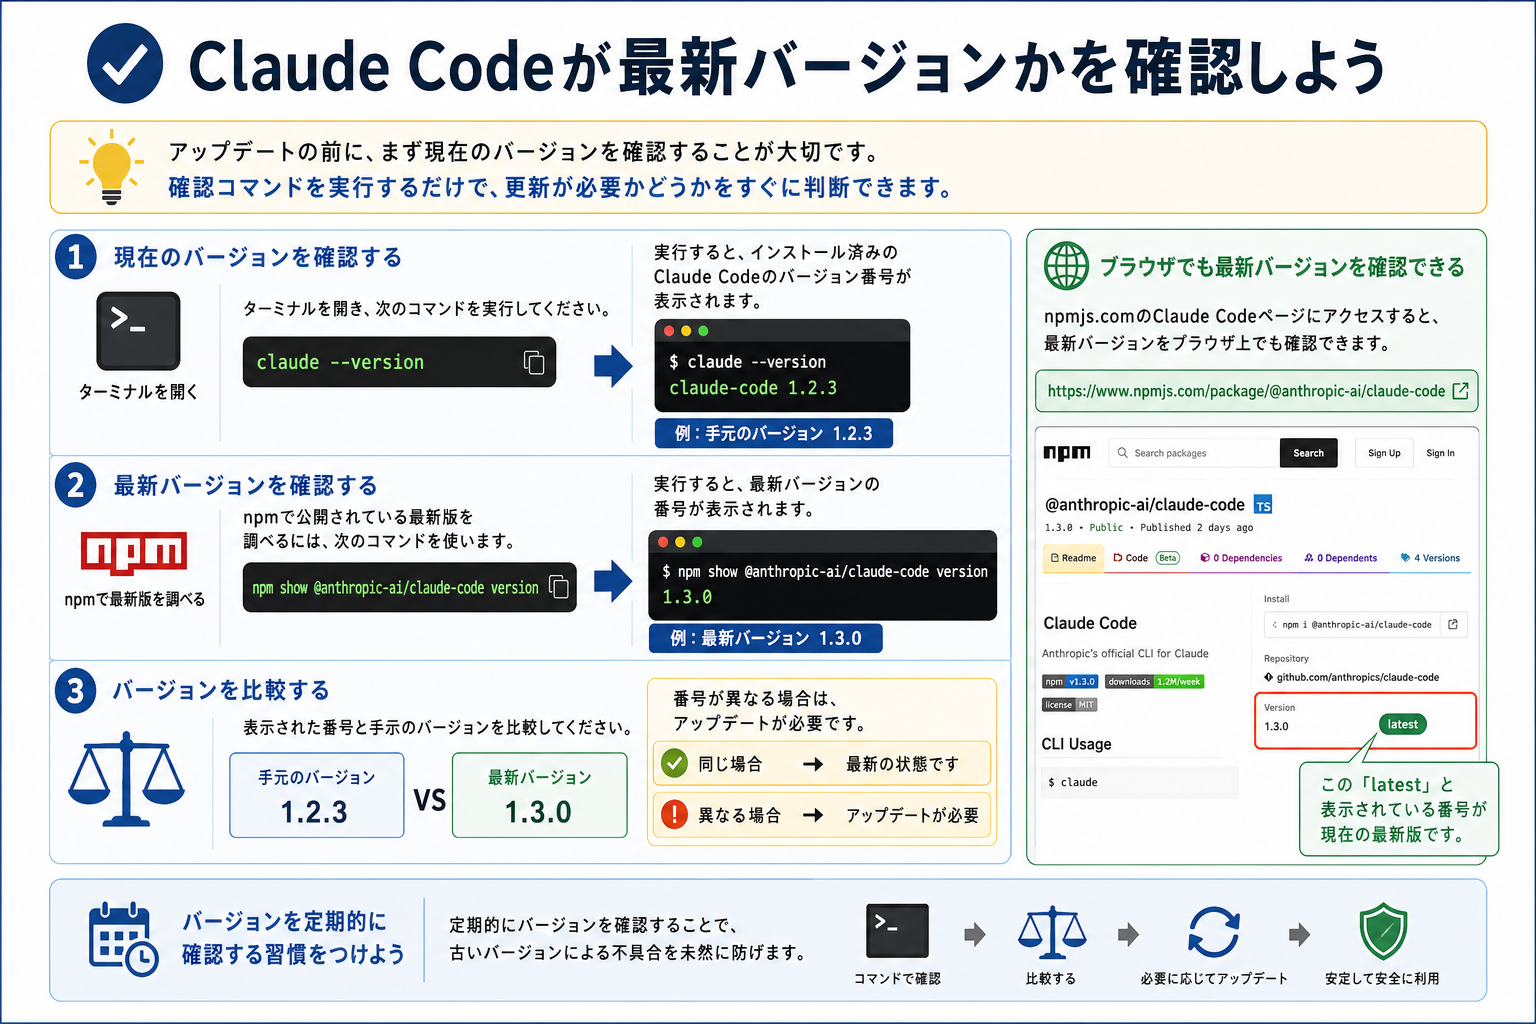The image size is (1536, 1024).
Task: Click the green globe icon in browser panel
Action: 1066,266
